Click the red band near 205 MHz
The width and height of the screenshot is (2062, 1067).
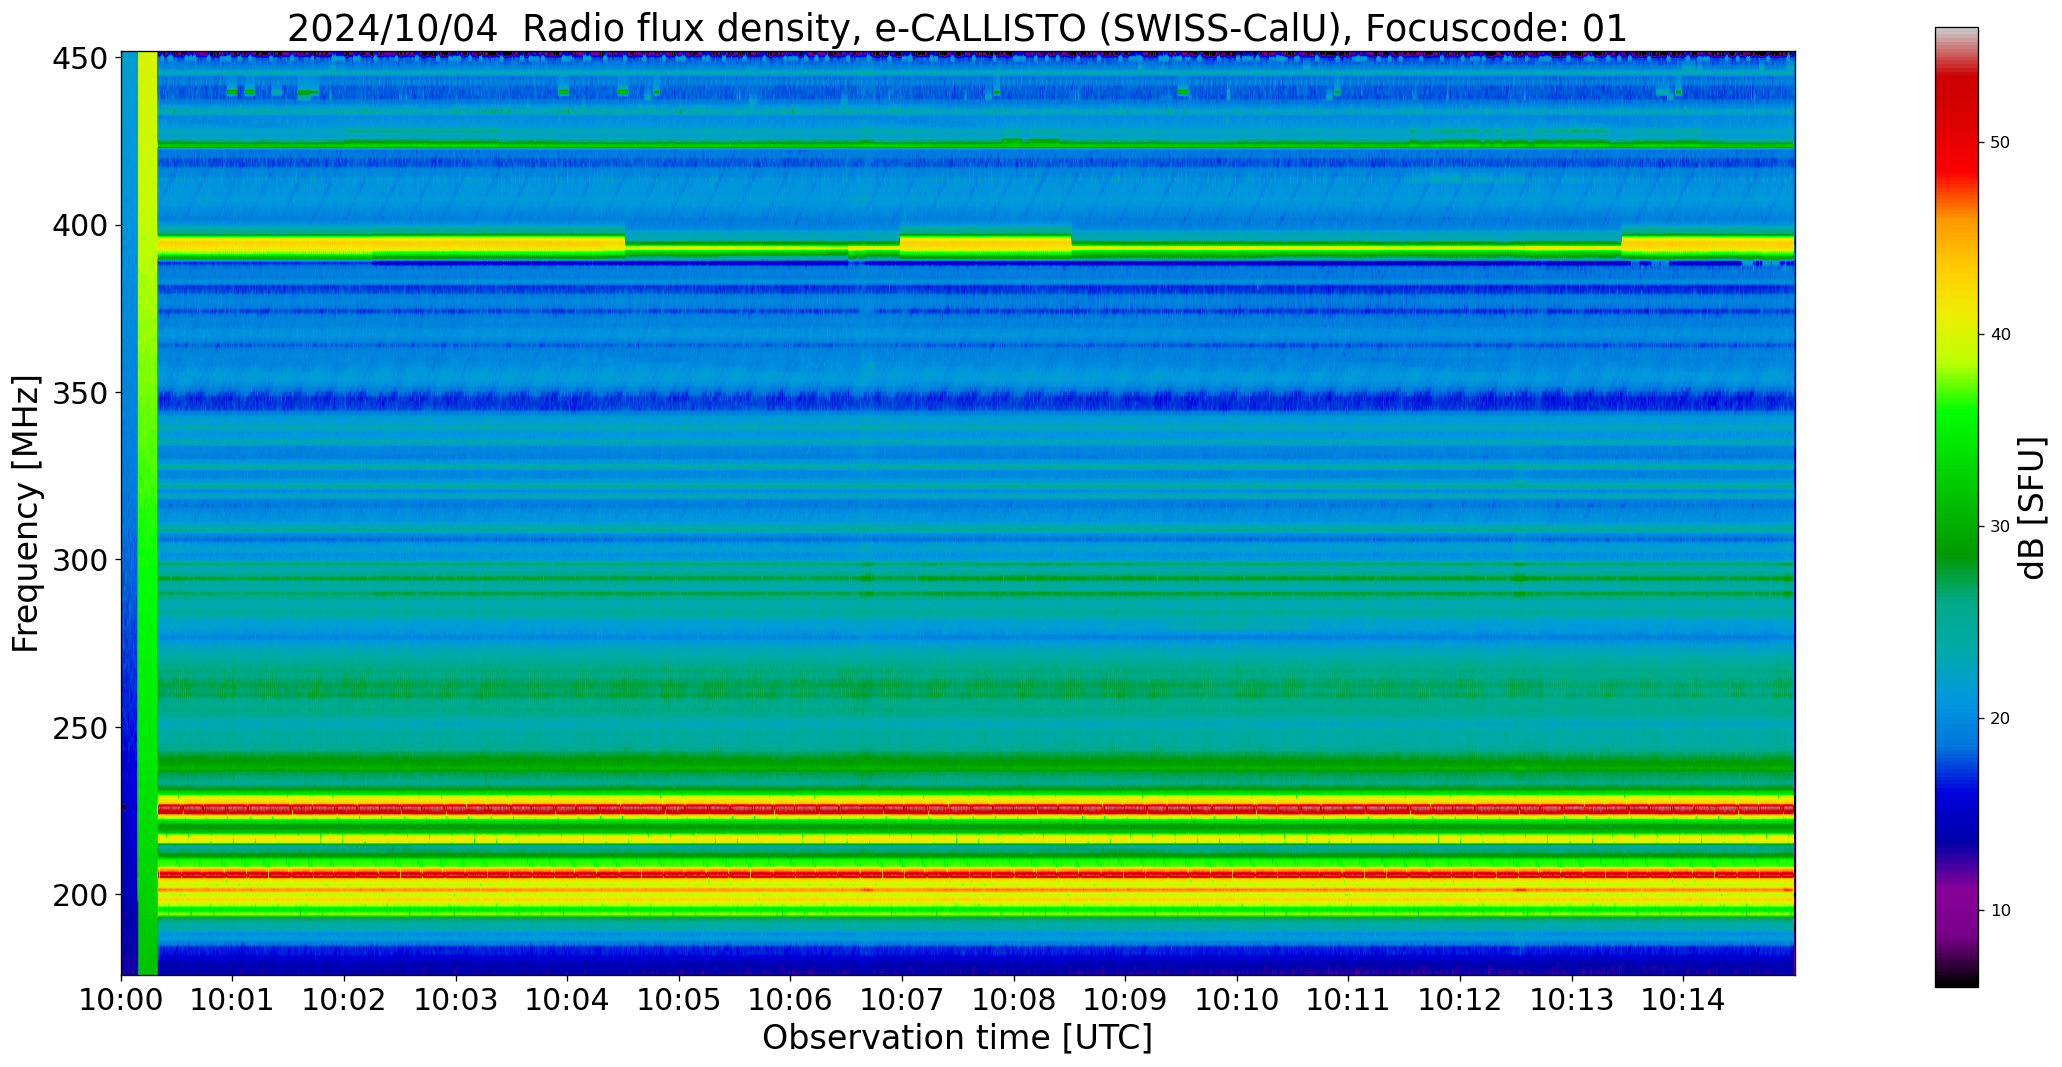coord(976,874)
